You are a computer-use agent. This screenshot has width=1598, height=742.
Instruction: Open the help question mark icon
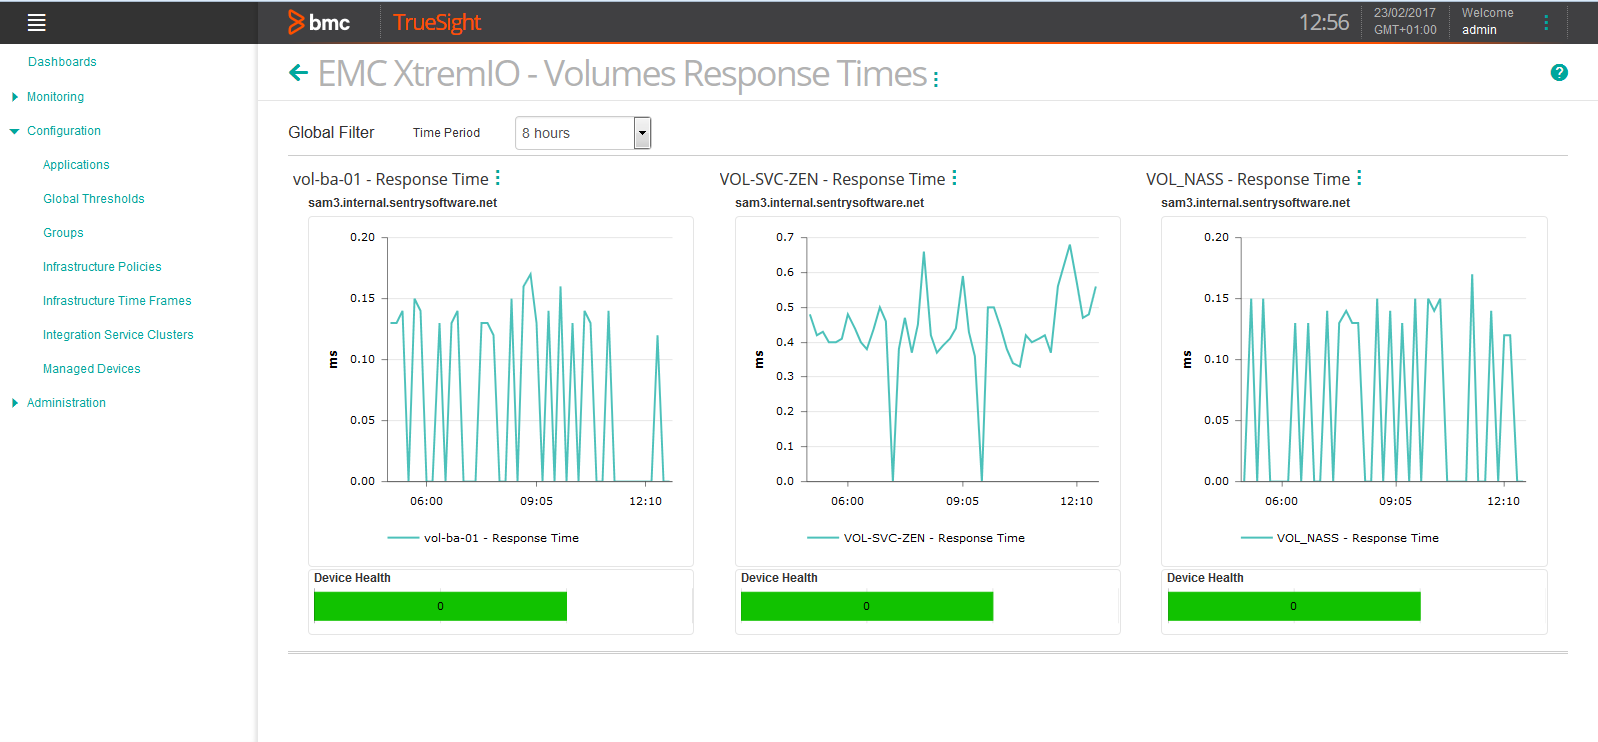click(1559, 72)
